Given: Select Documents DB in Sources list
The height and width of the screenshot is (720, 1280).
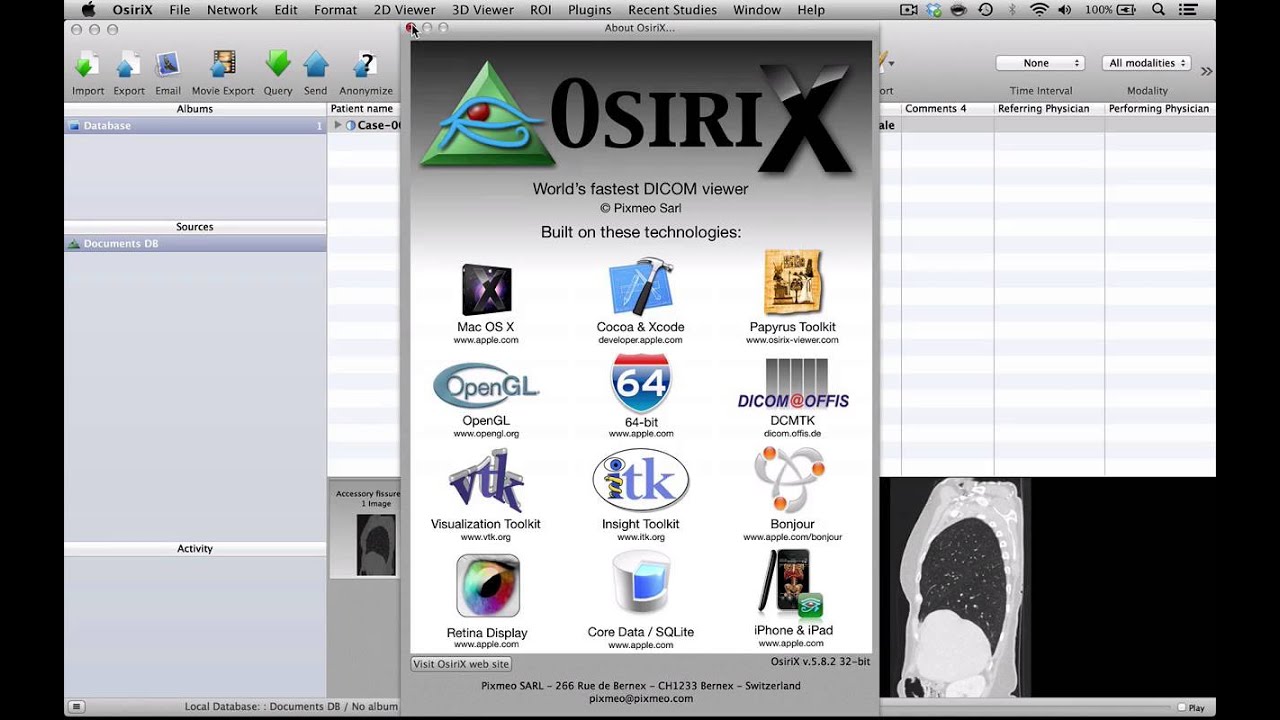Looking at the screenshot, I should pyautogui.click(x=195, y=244).
